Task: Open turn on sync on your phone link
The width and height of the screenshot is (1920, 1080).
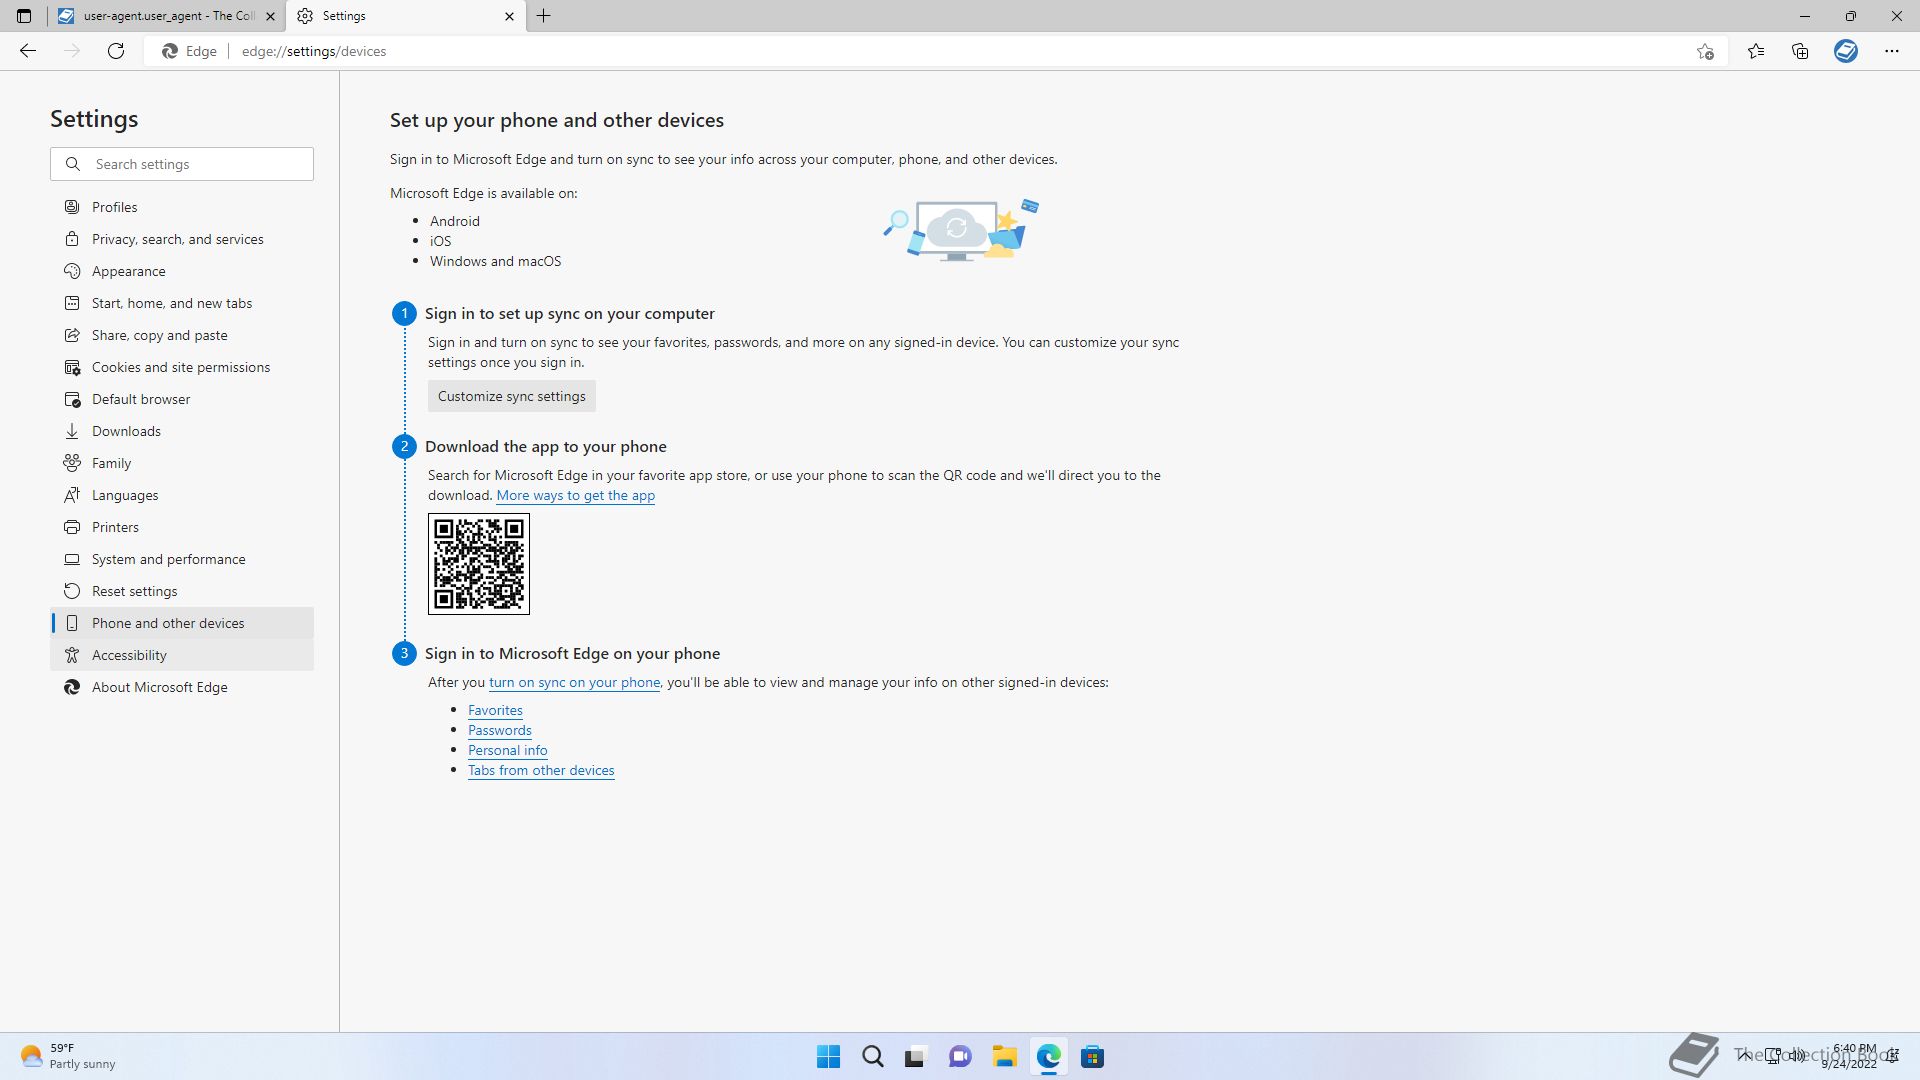Action: tap(574, 682)
